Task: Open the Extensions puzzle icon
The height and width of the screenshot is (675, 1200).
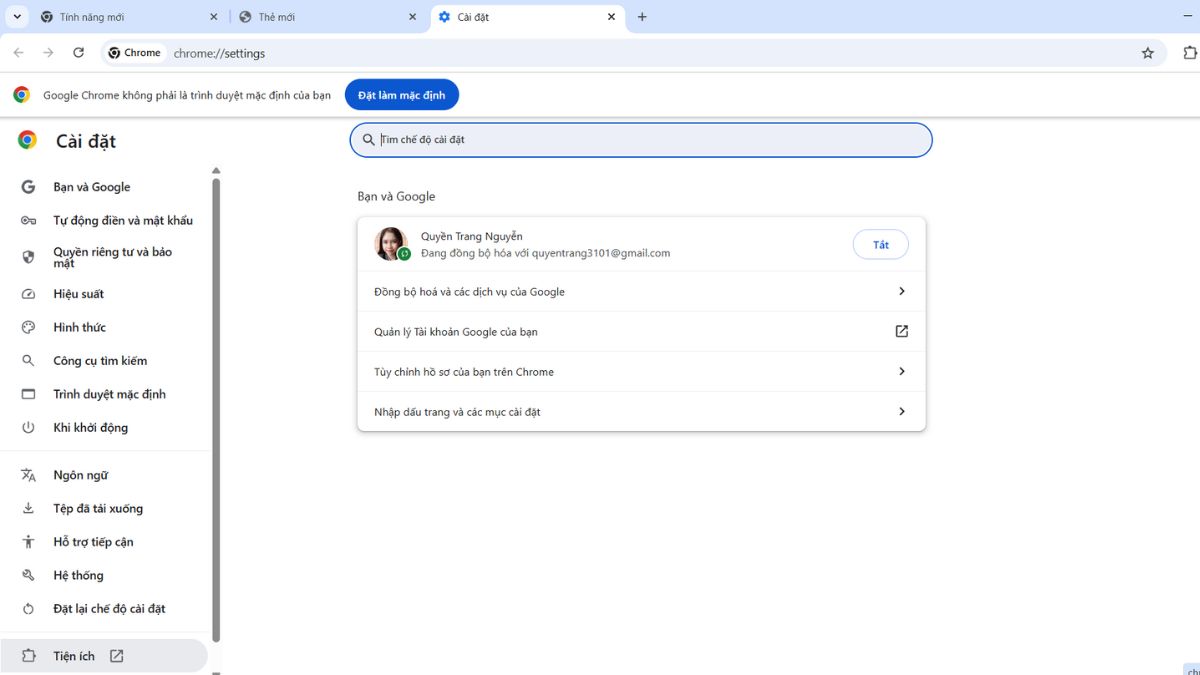Action: click(1189, 53)
